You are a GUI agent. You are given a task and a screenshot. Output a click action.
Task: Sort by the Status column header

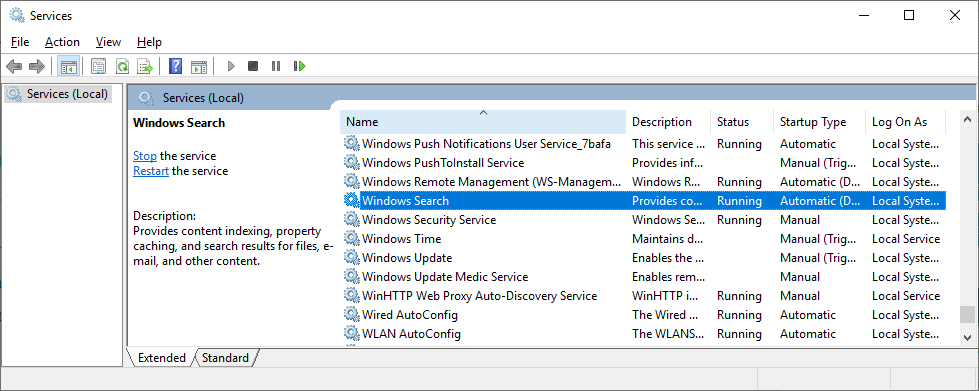(742, 122)
